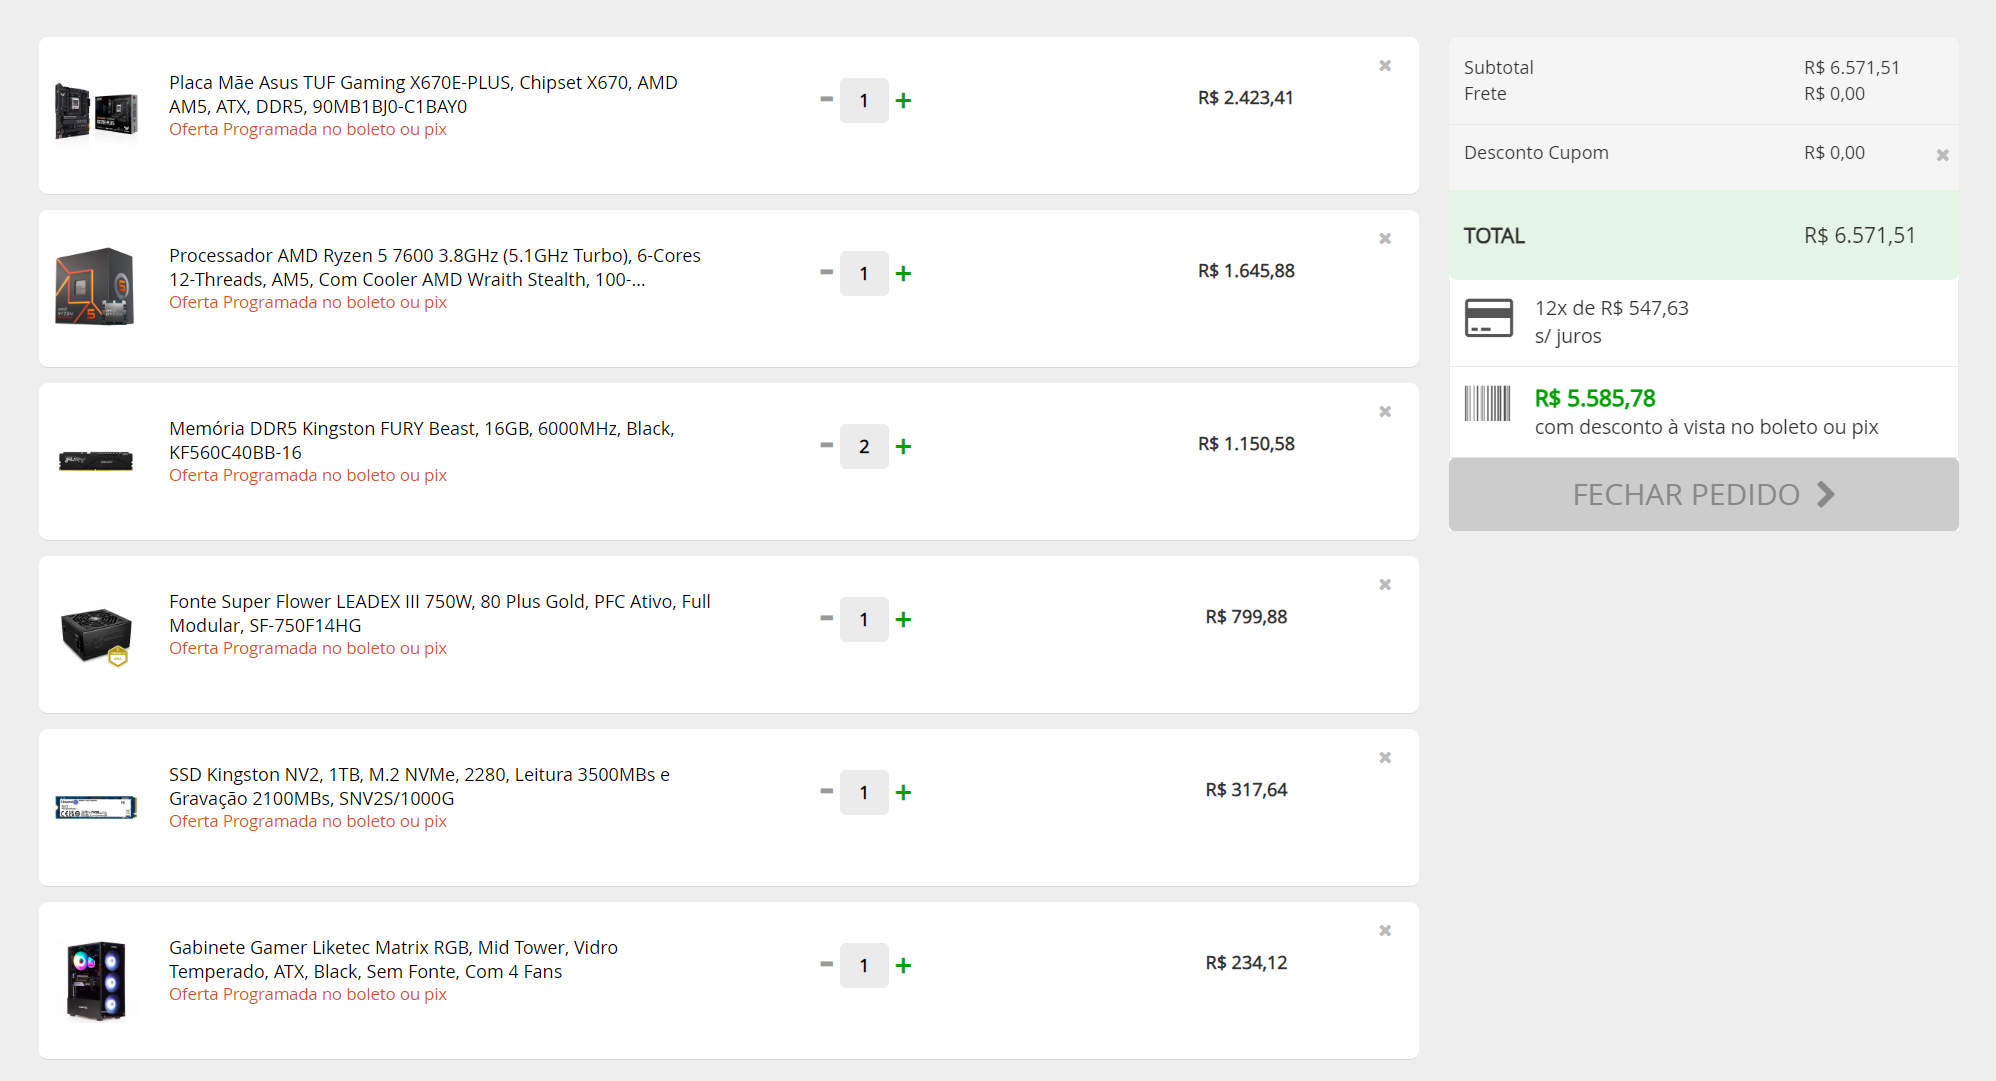Click price R$ 1.150,58
This screenshot has height=1081, width=1996.
[x=1246, y=444]
